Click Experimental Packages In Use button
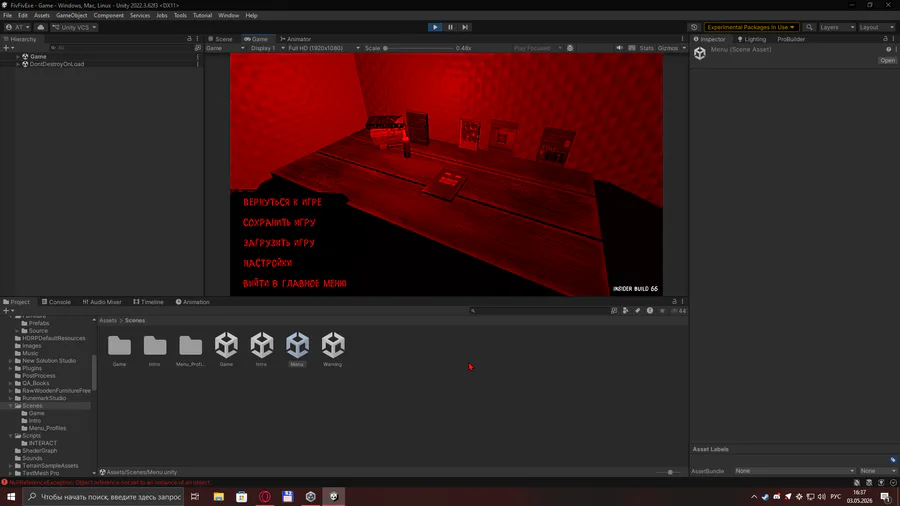Image resolution: width=900 pixels, height=506 pixels. point(751,27)
